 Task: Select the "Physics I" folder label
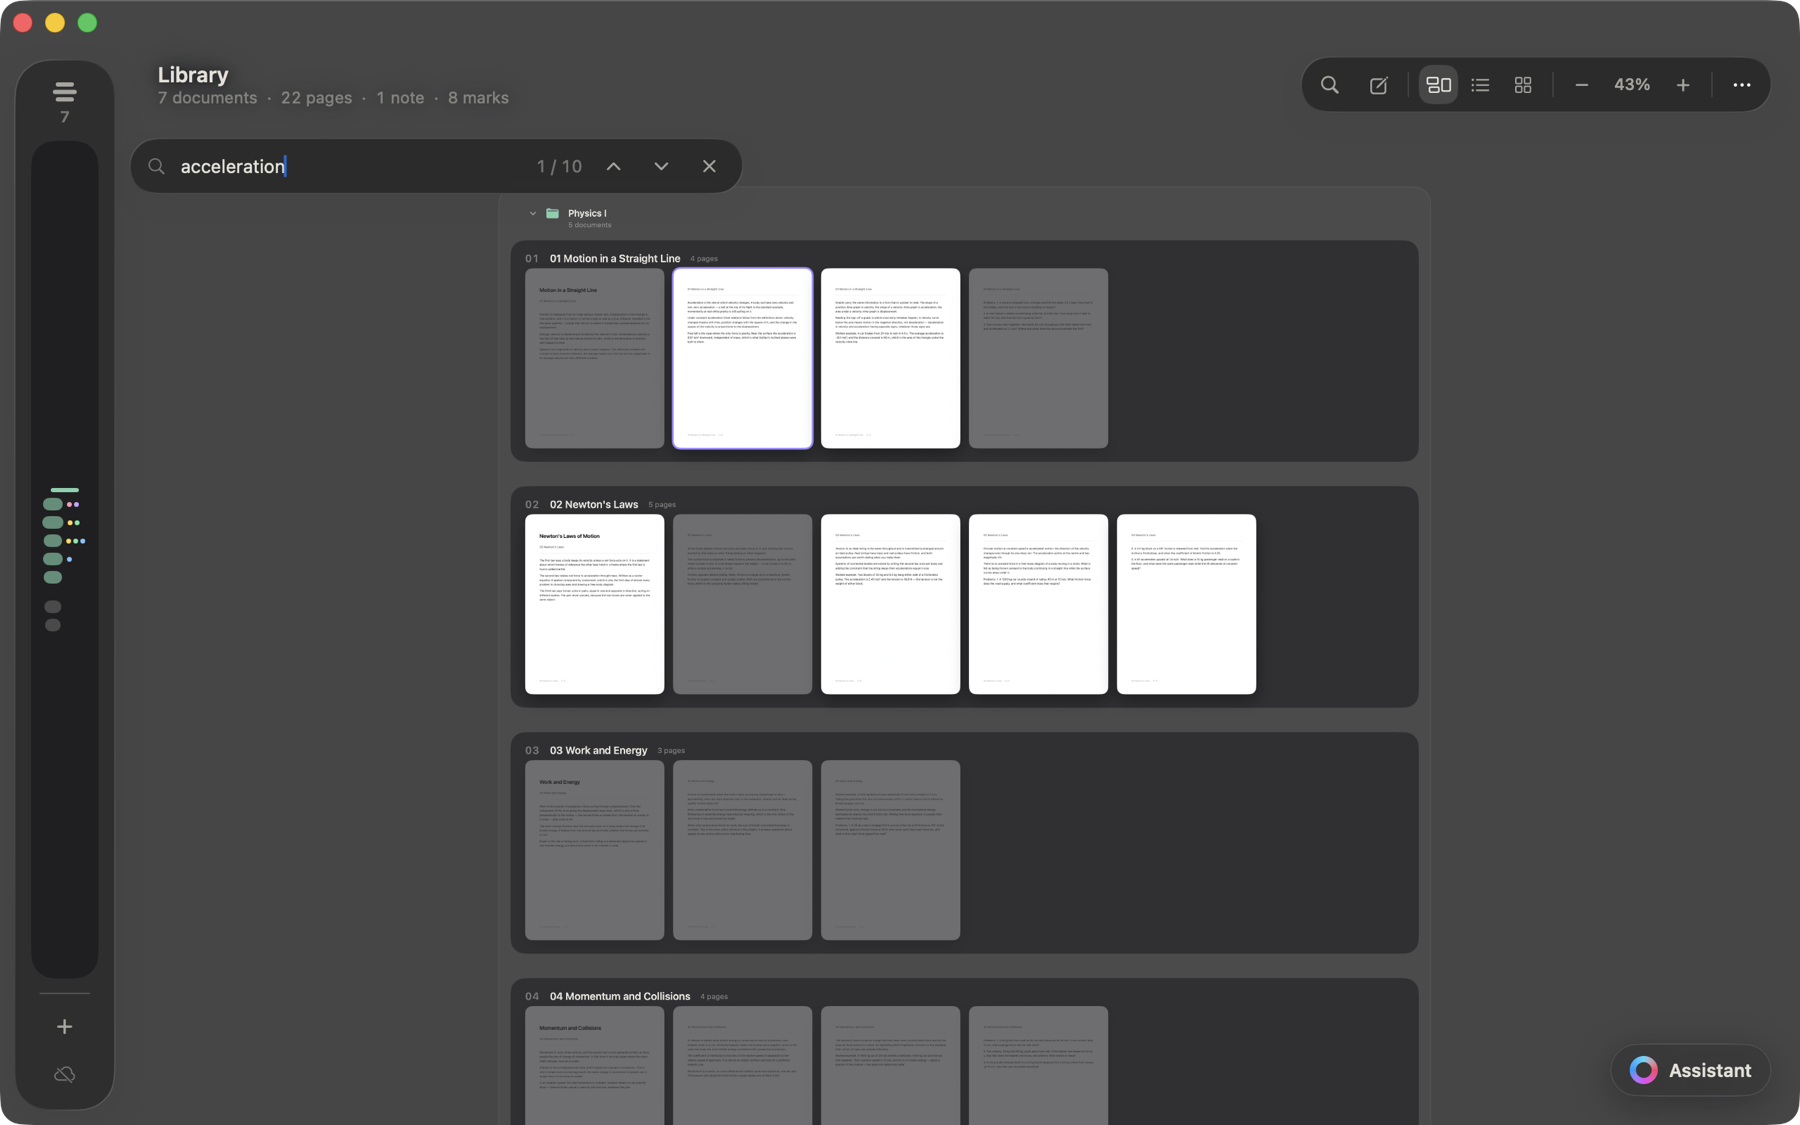pyautogui.click(x=587, y=213)
